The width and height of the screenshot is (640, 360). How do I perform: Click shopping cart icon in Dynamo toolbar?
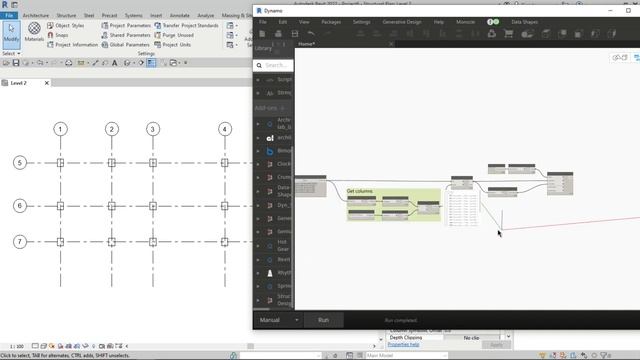tap(509, 34)
